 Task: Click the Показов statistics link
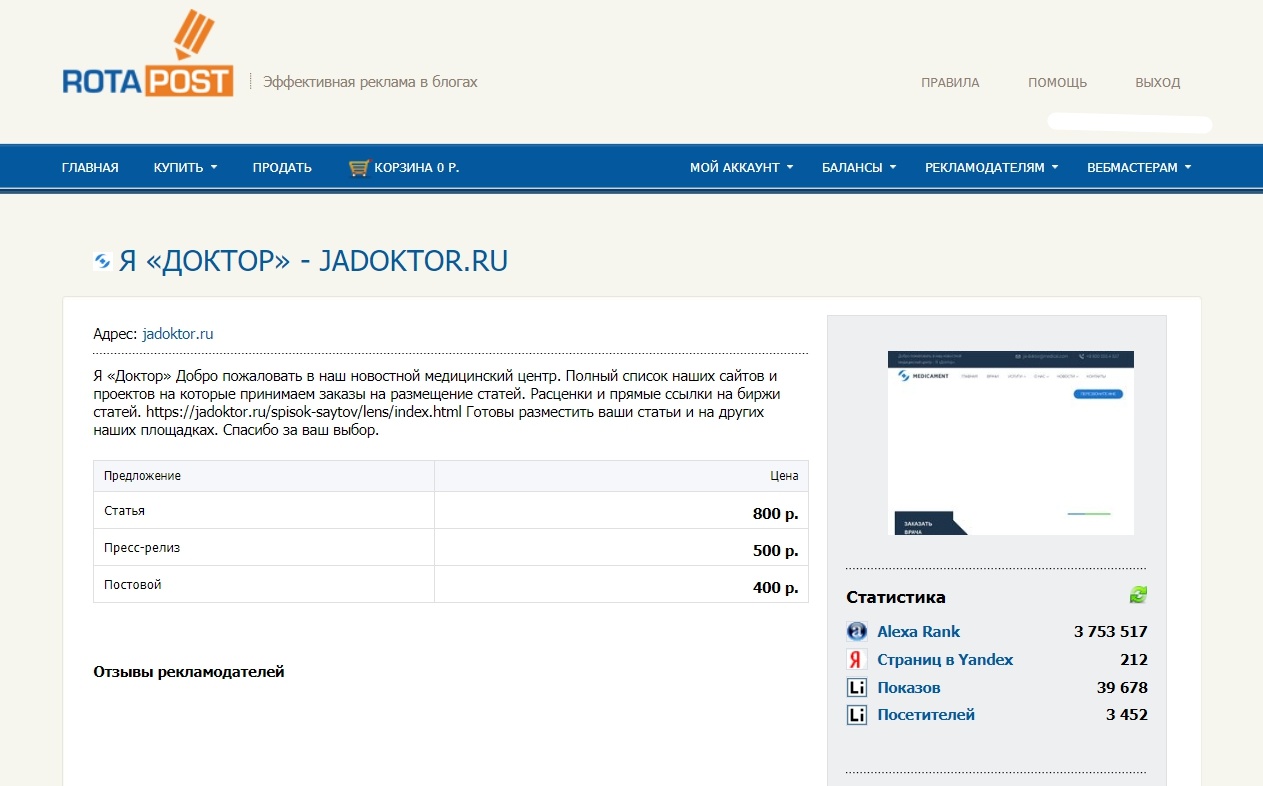tap(909, 688)
